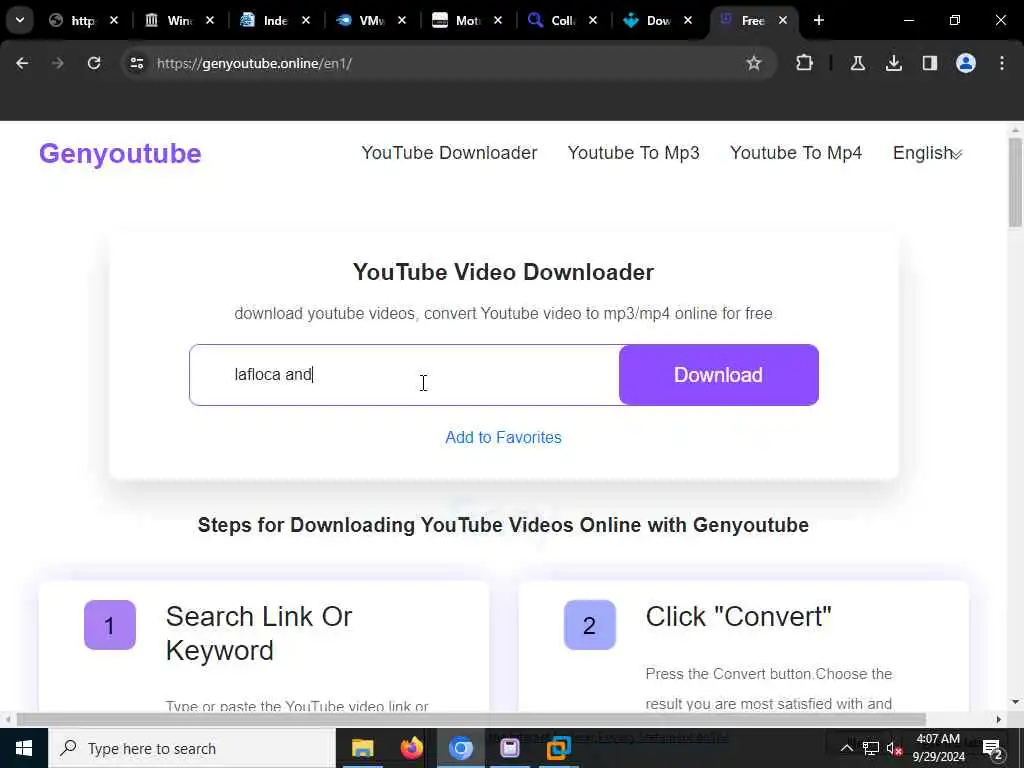Click the Genyoutube logo

coord(120,153)
